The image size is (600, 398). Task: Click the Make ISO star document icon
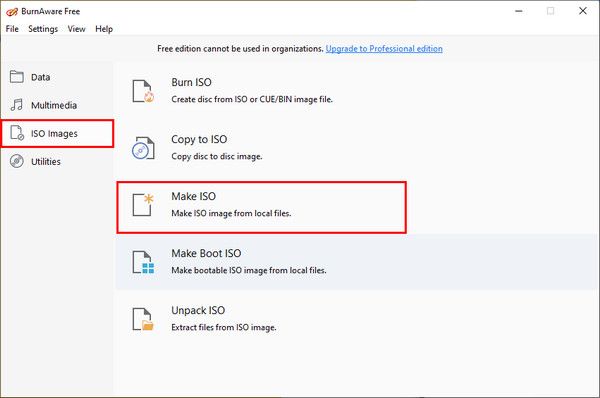point(143,205)
